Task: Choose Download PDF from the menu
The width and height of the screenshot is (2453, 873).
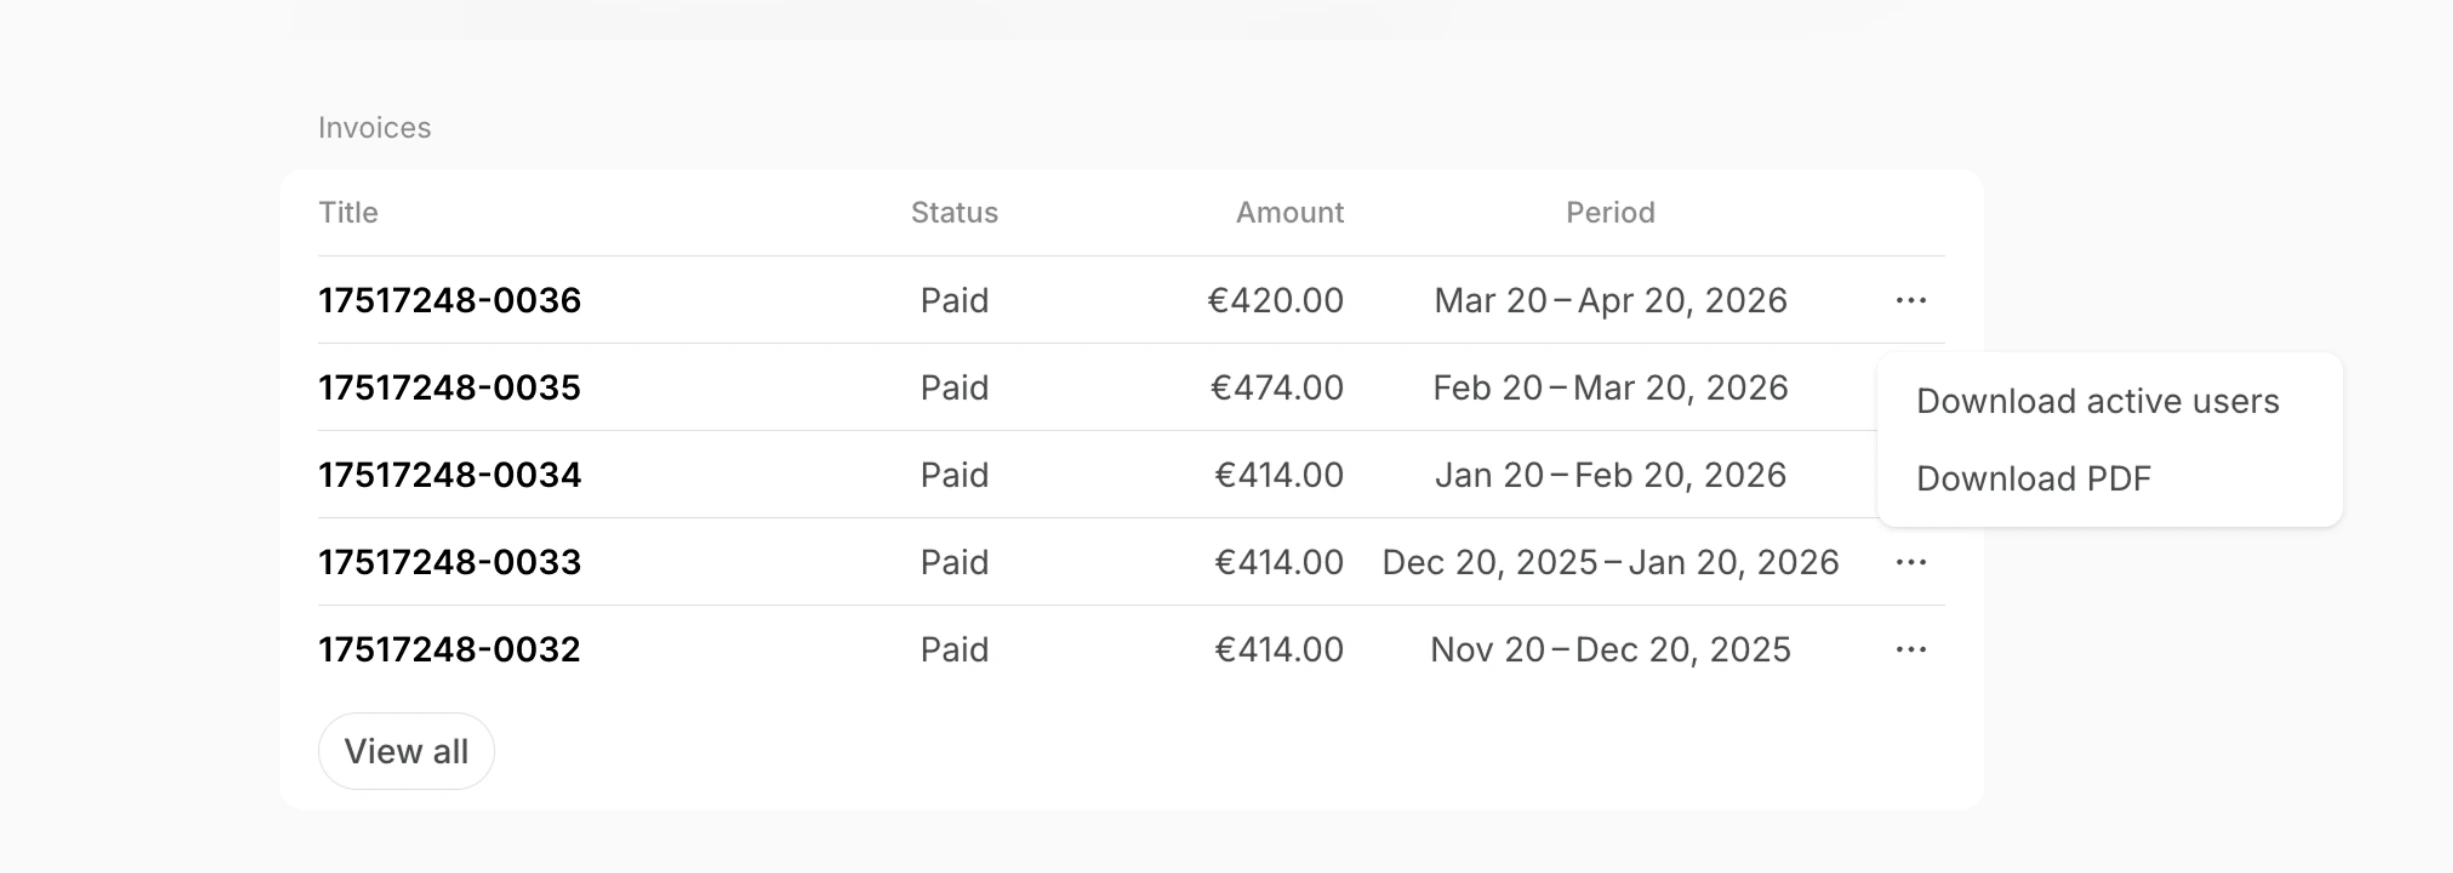Action: [x=2033, y=478]
